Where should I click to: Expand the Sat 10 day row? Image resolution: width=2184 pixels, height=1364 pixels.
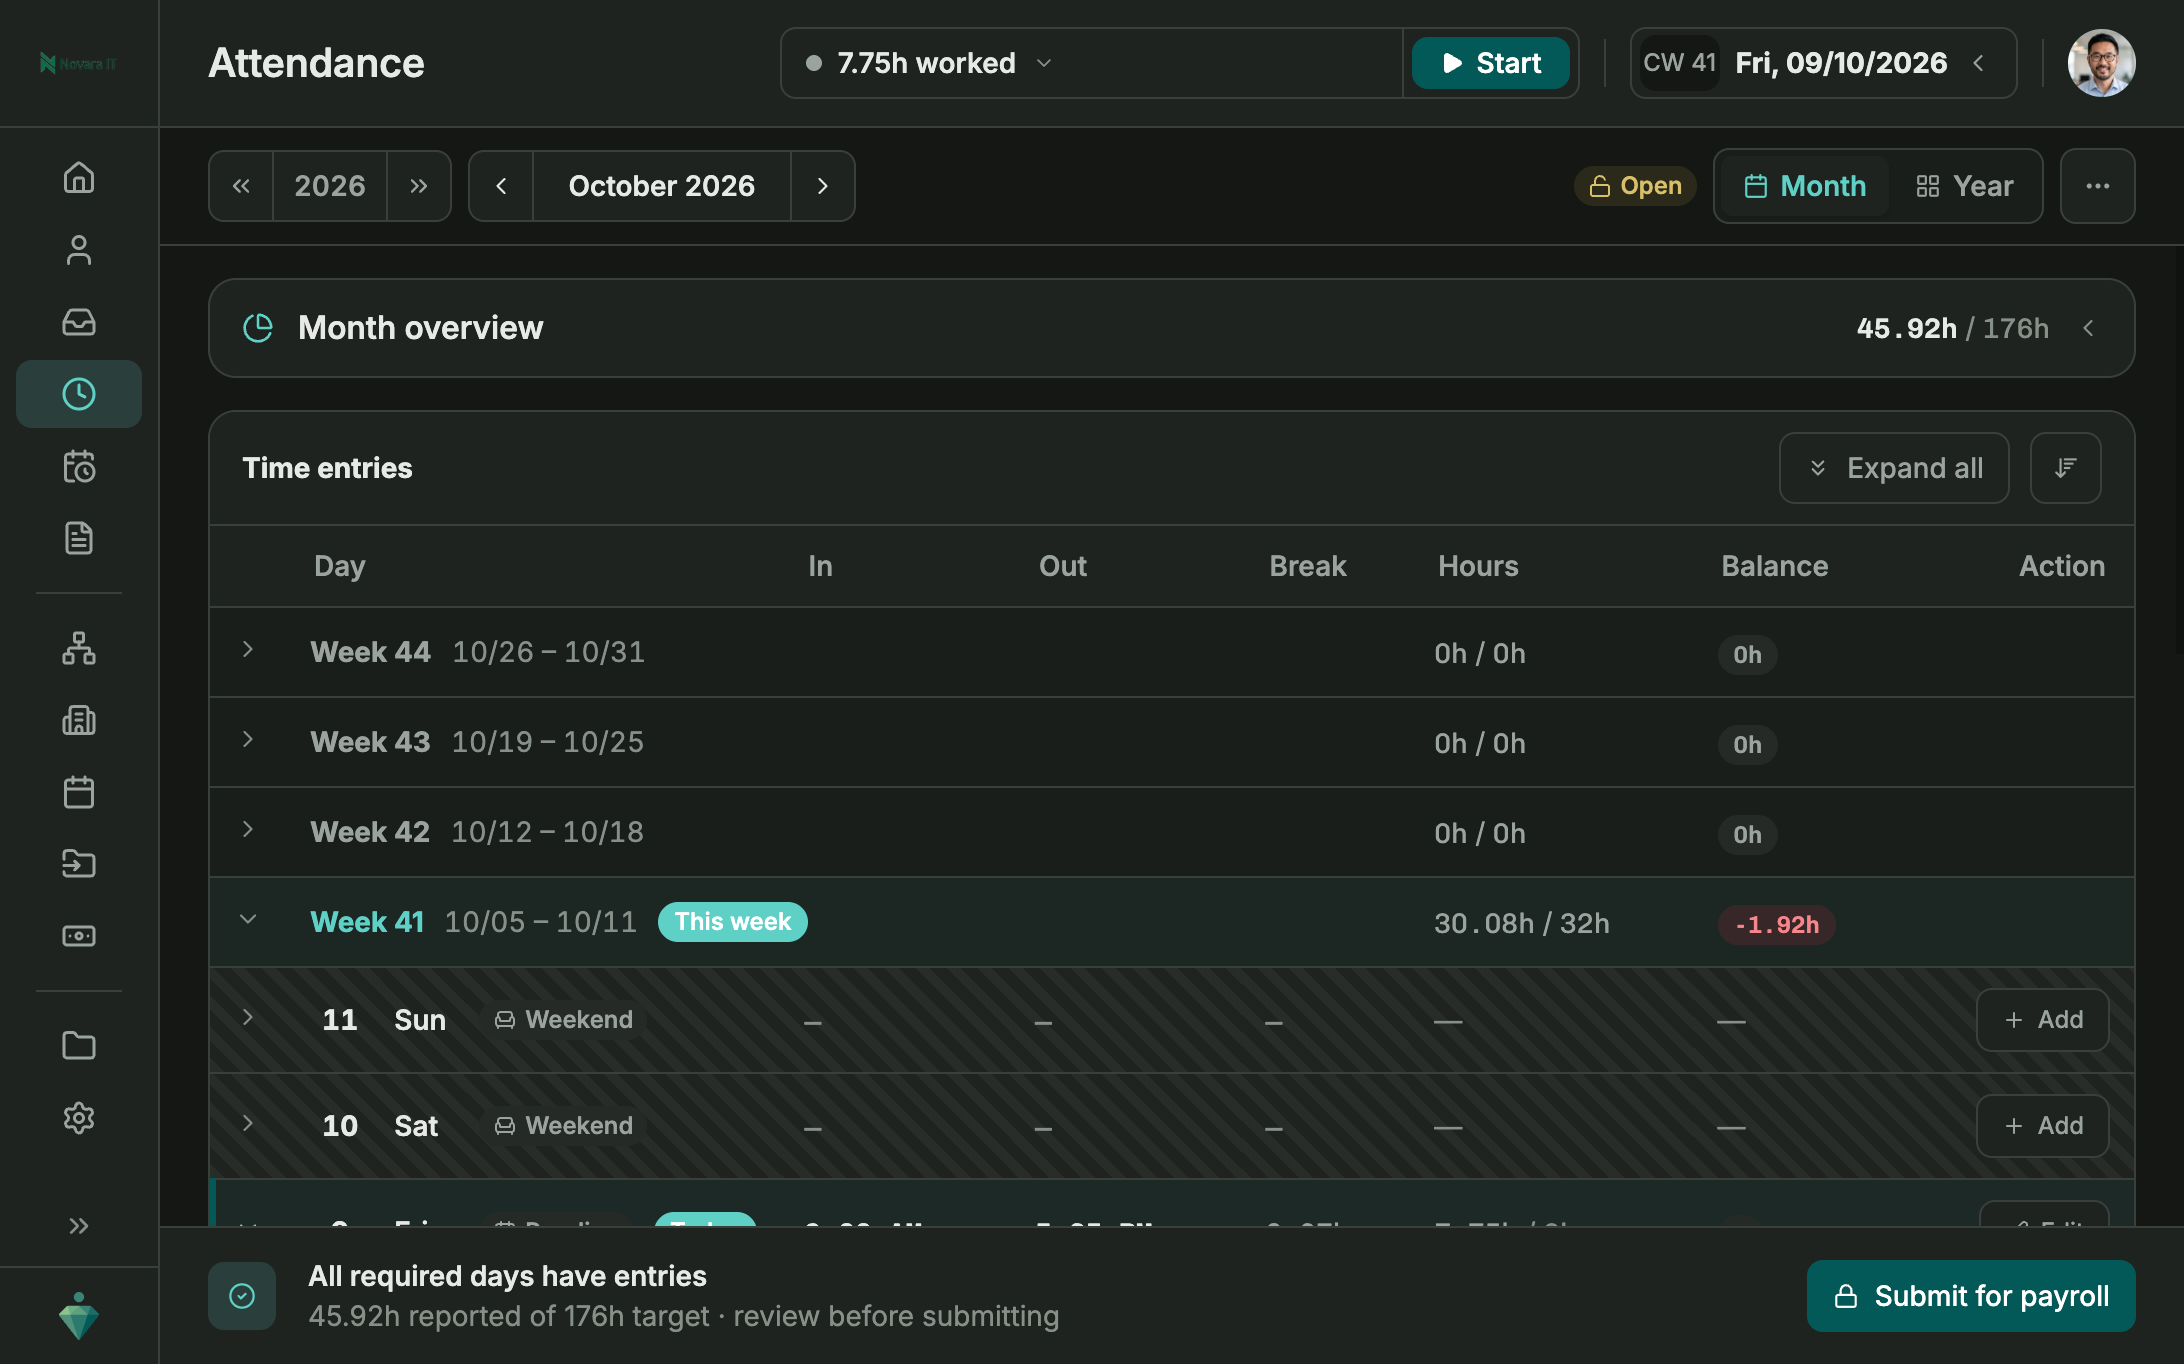(248, 1124)
